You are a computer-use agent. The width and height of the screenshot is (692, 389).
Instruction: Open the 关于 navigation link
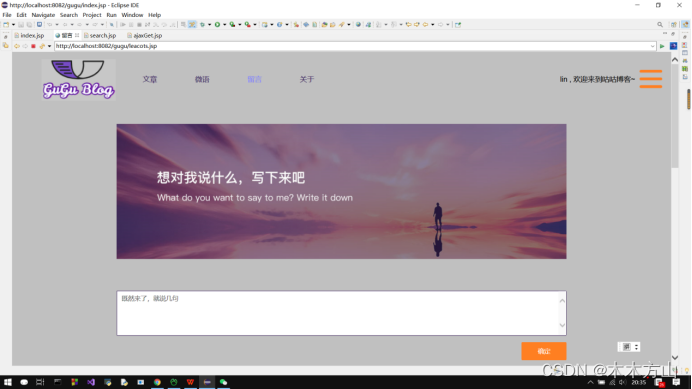(x=307, y=79)
